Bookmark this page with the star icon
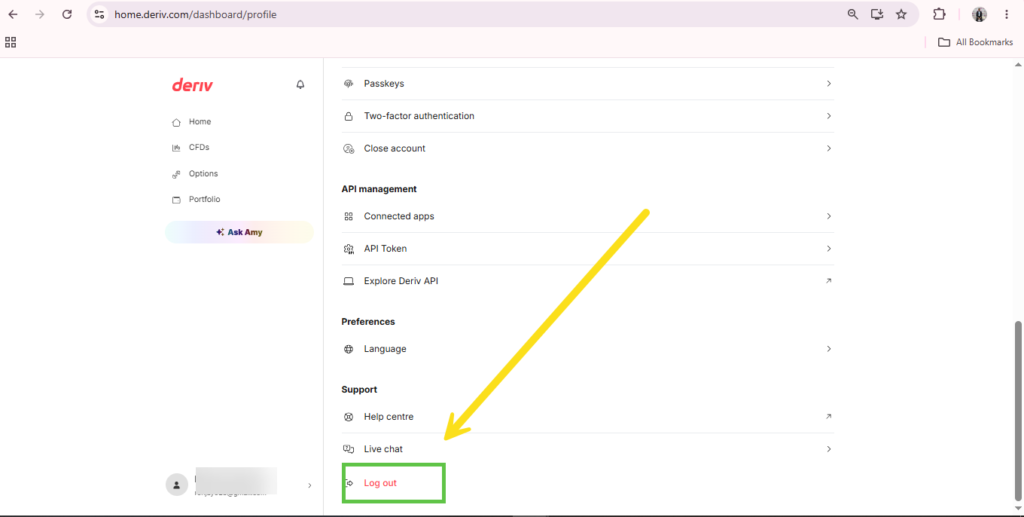Viewport: 1024px width, 517px height. point(901,14)
